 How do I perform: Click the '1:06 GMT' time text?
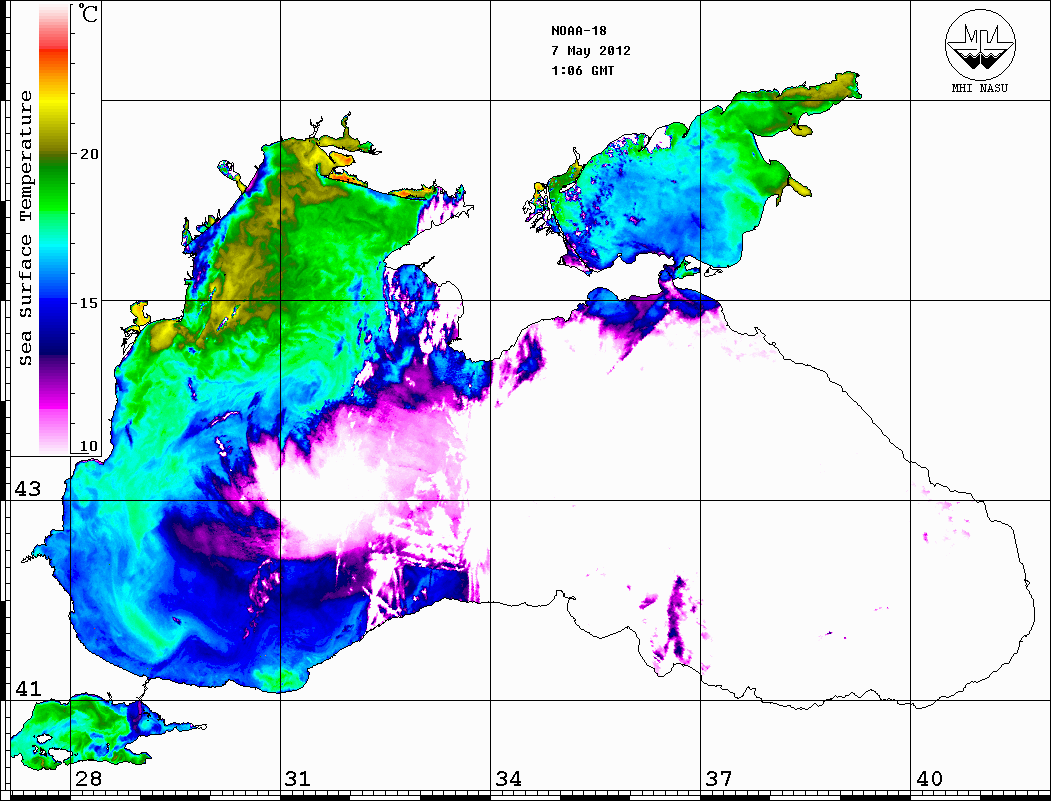(582, 71)
